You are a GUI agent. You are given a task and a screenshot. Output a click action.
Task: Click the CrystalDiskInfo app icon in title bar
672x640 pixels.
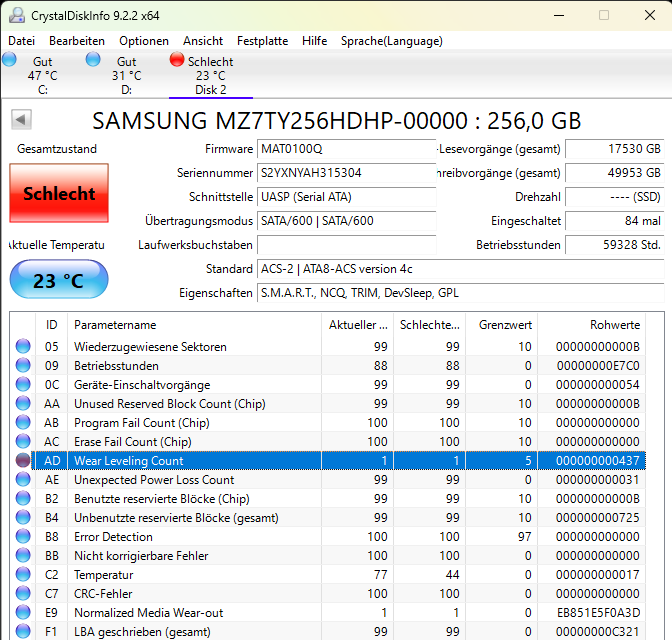(x=16, y=15)
